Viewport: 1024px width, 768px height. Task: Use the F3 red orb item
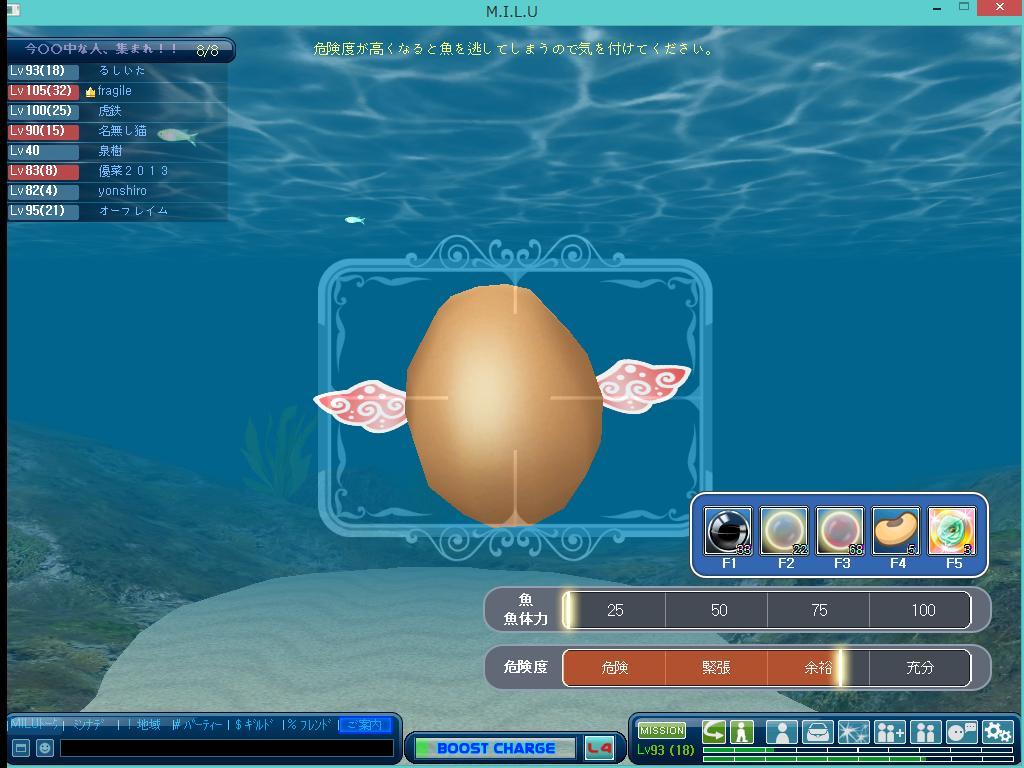pyautogui.click(x=840, y=531)
